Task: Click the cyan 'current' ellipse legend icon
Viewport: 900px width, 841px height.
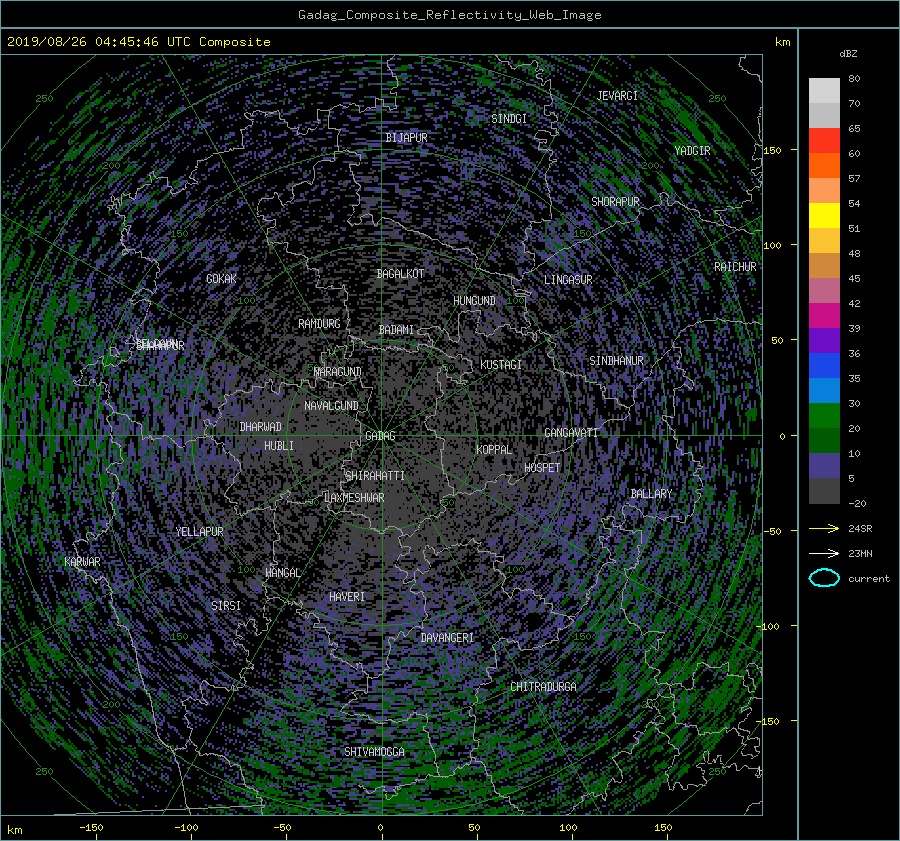Action: (x=824, y=578)
